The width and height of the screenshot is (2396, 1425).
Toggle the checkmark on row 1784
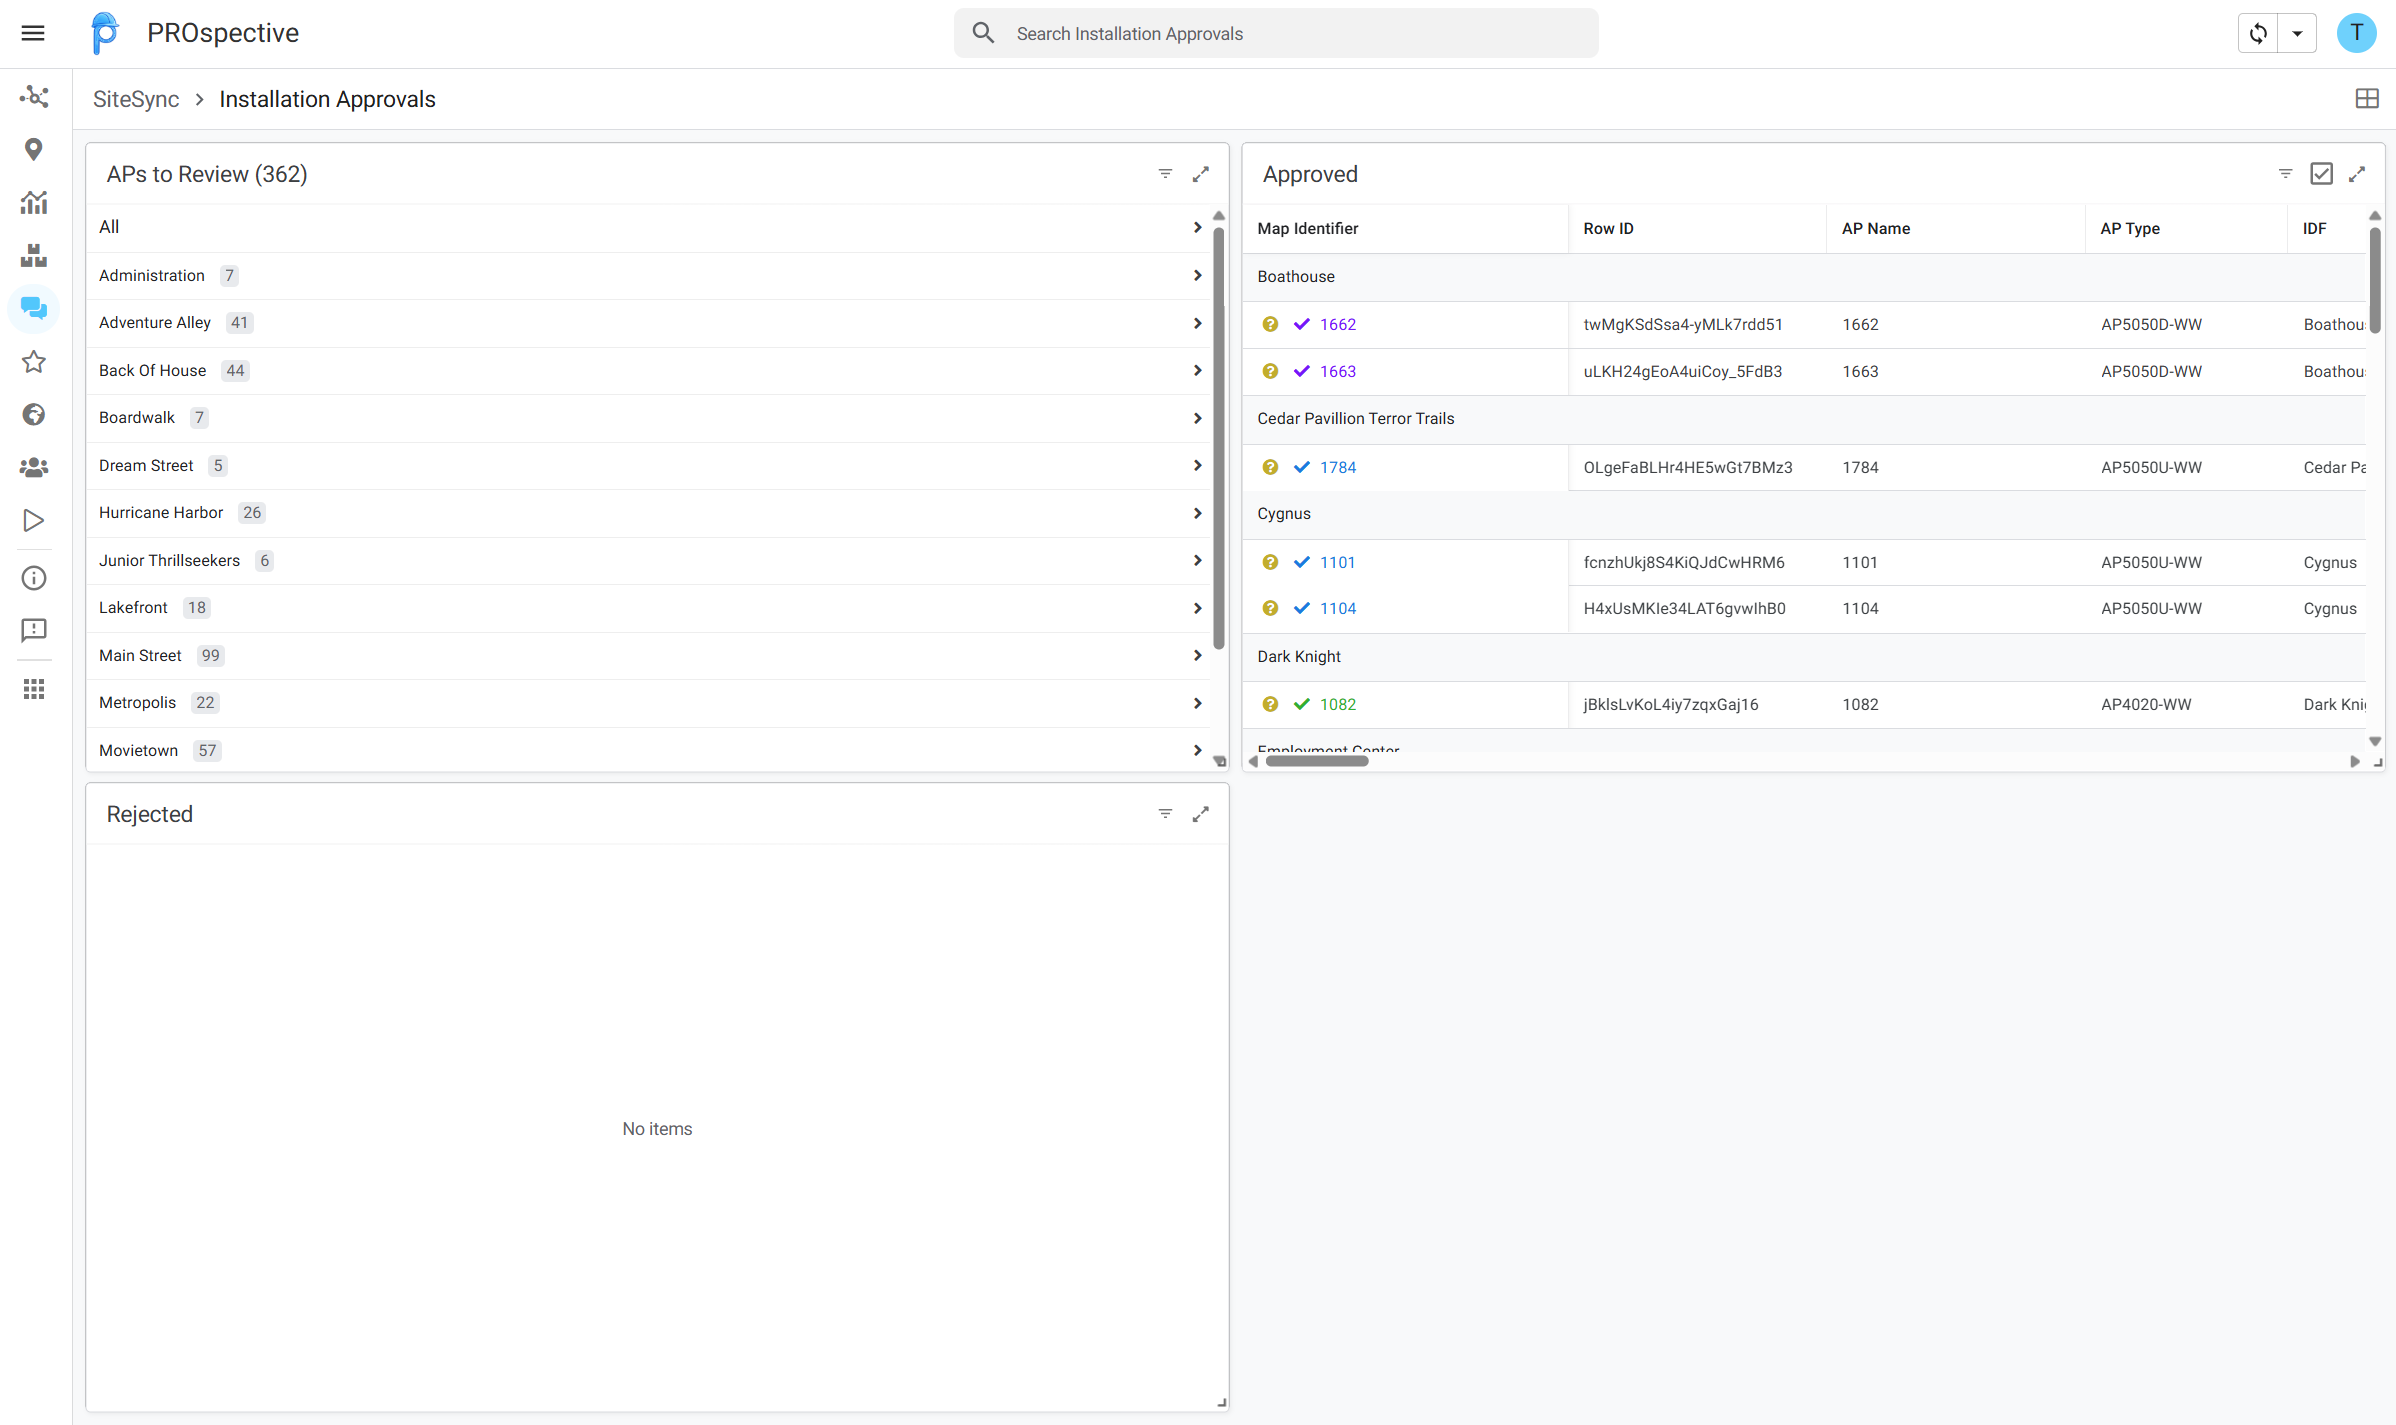(1302, 467)
